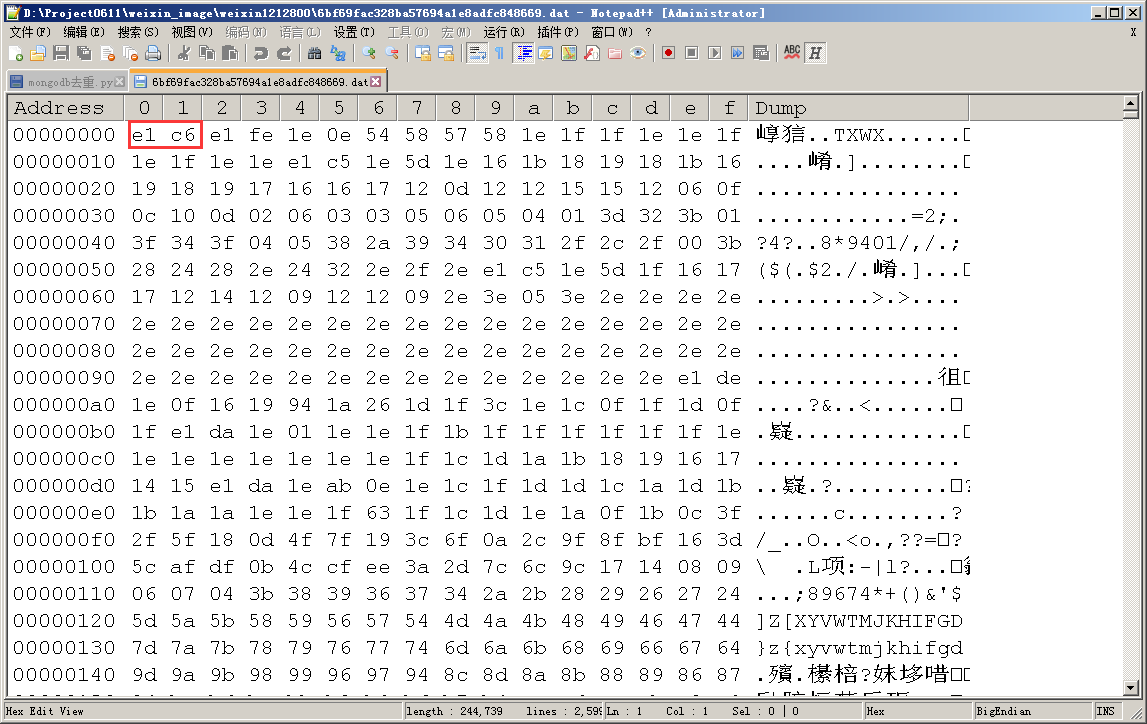1147x724 pixels.
Task: Toggle file monitoring eye icon
Action: pyautogui.click(x=638, y=53)
